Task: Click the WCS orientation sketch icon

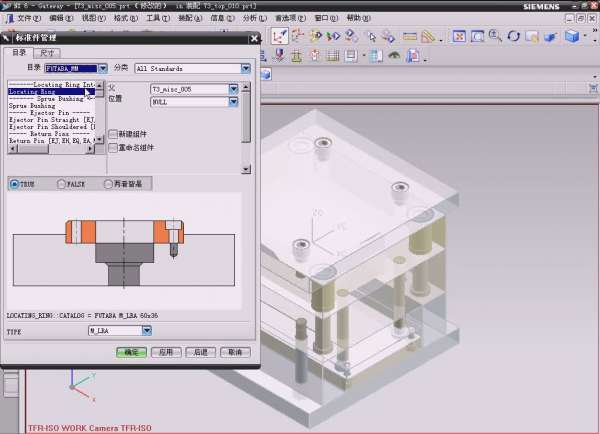Action: tap(279, 37)
